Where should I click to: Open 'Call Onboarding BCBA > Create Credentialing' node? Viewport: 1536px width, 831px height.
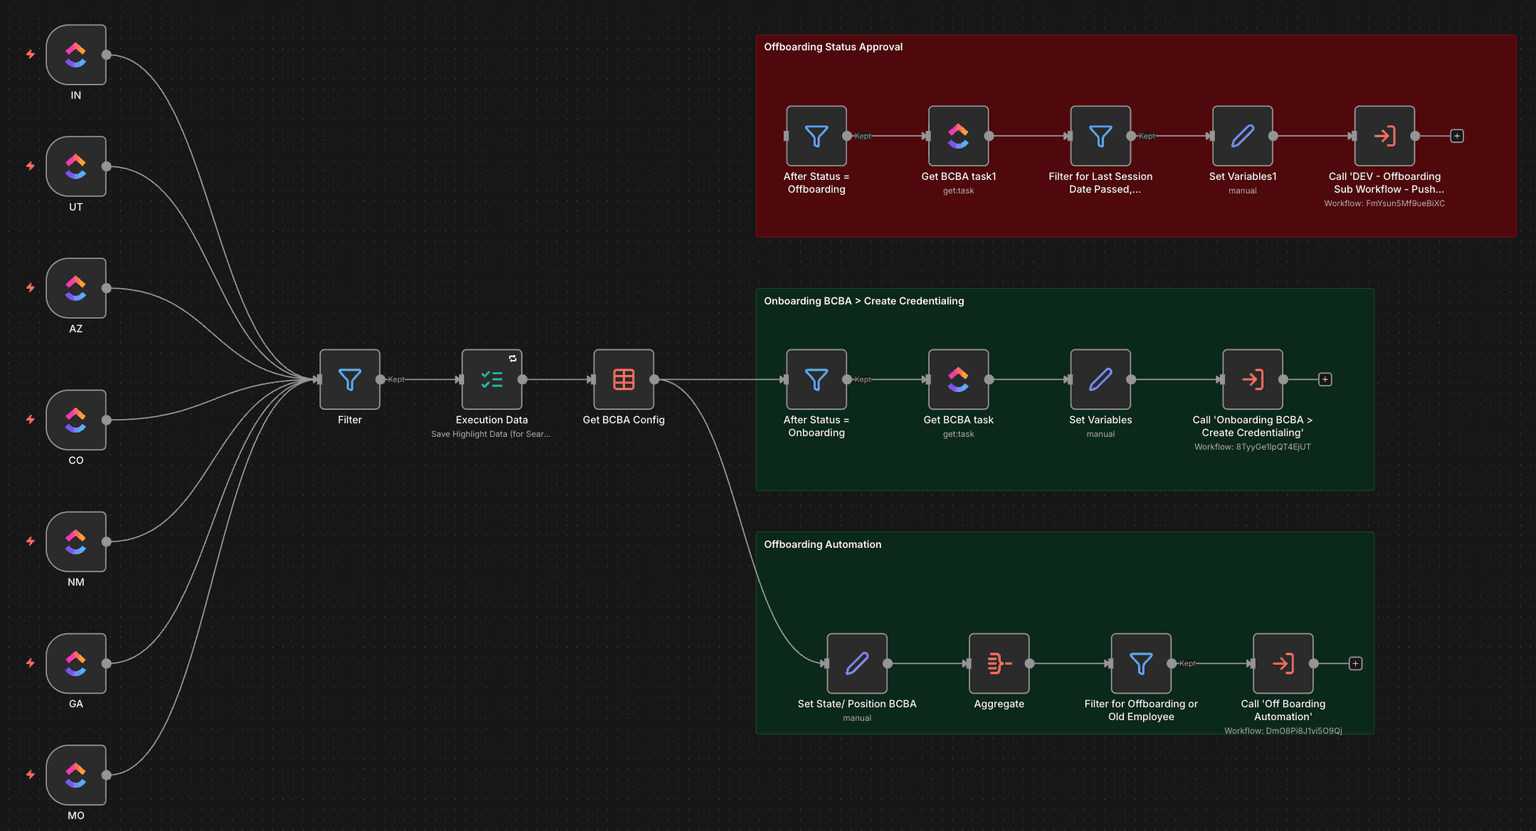click(1252, 380)
